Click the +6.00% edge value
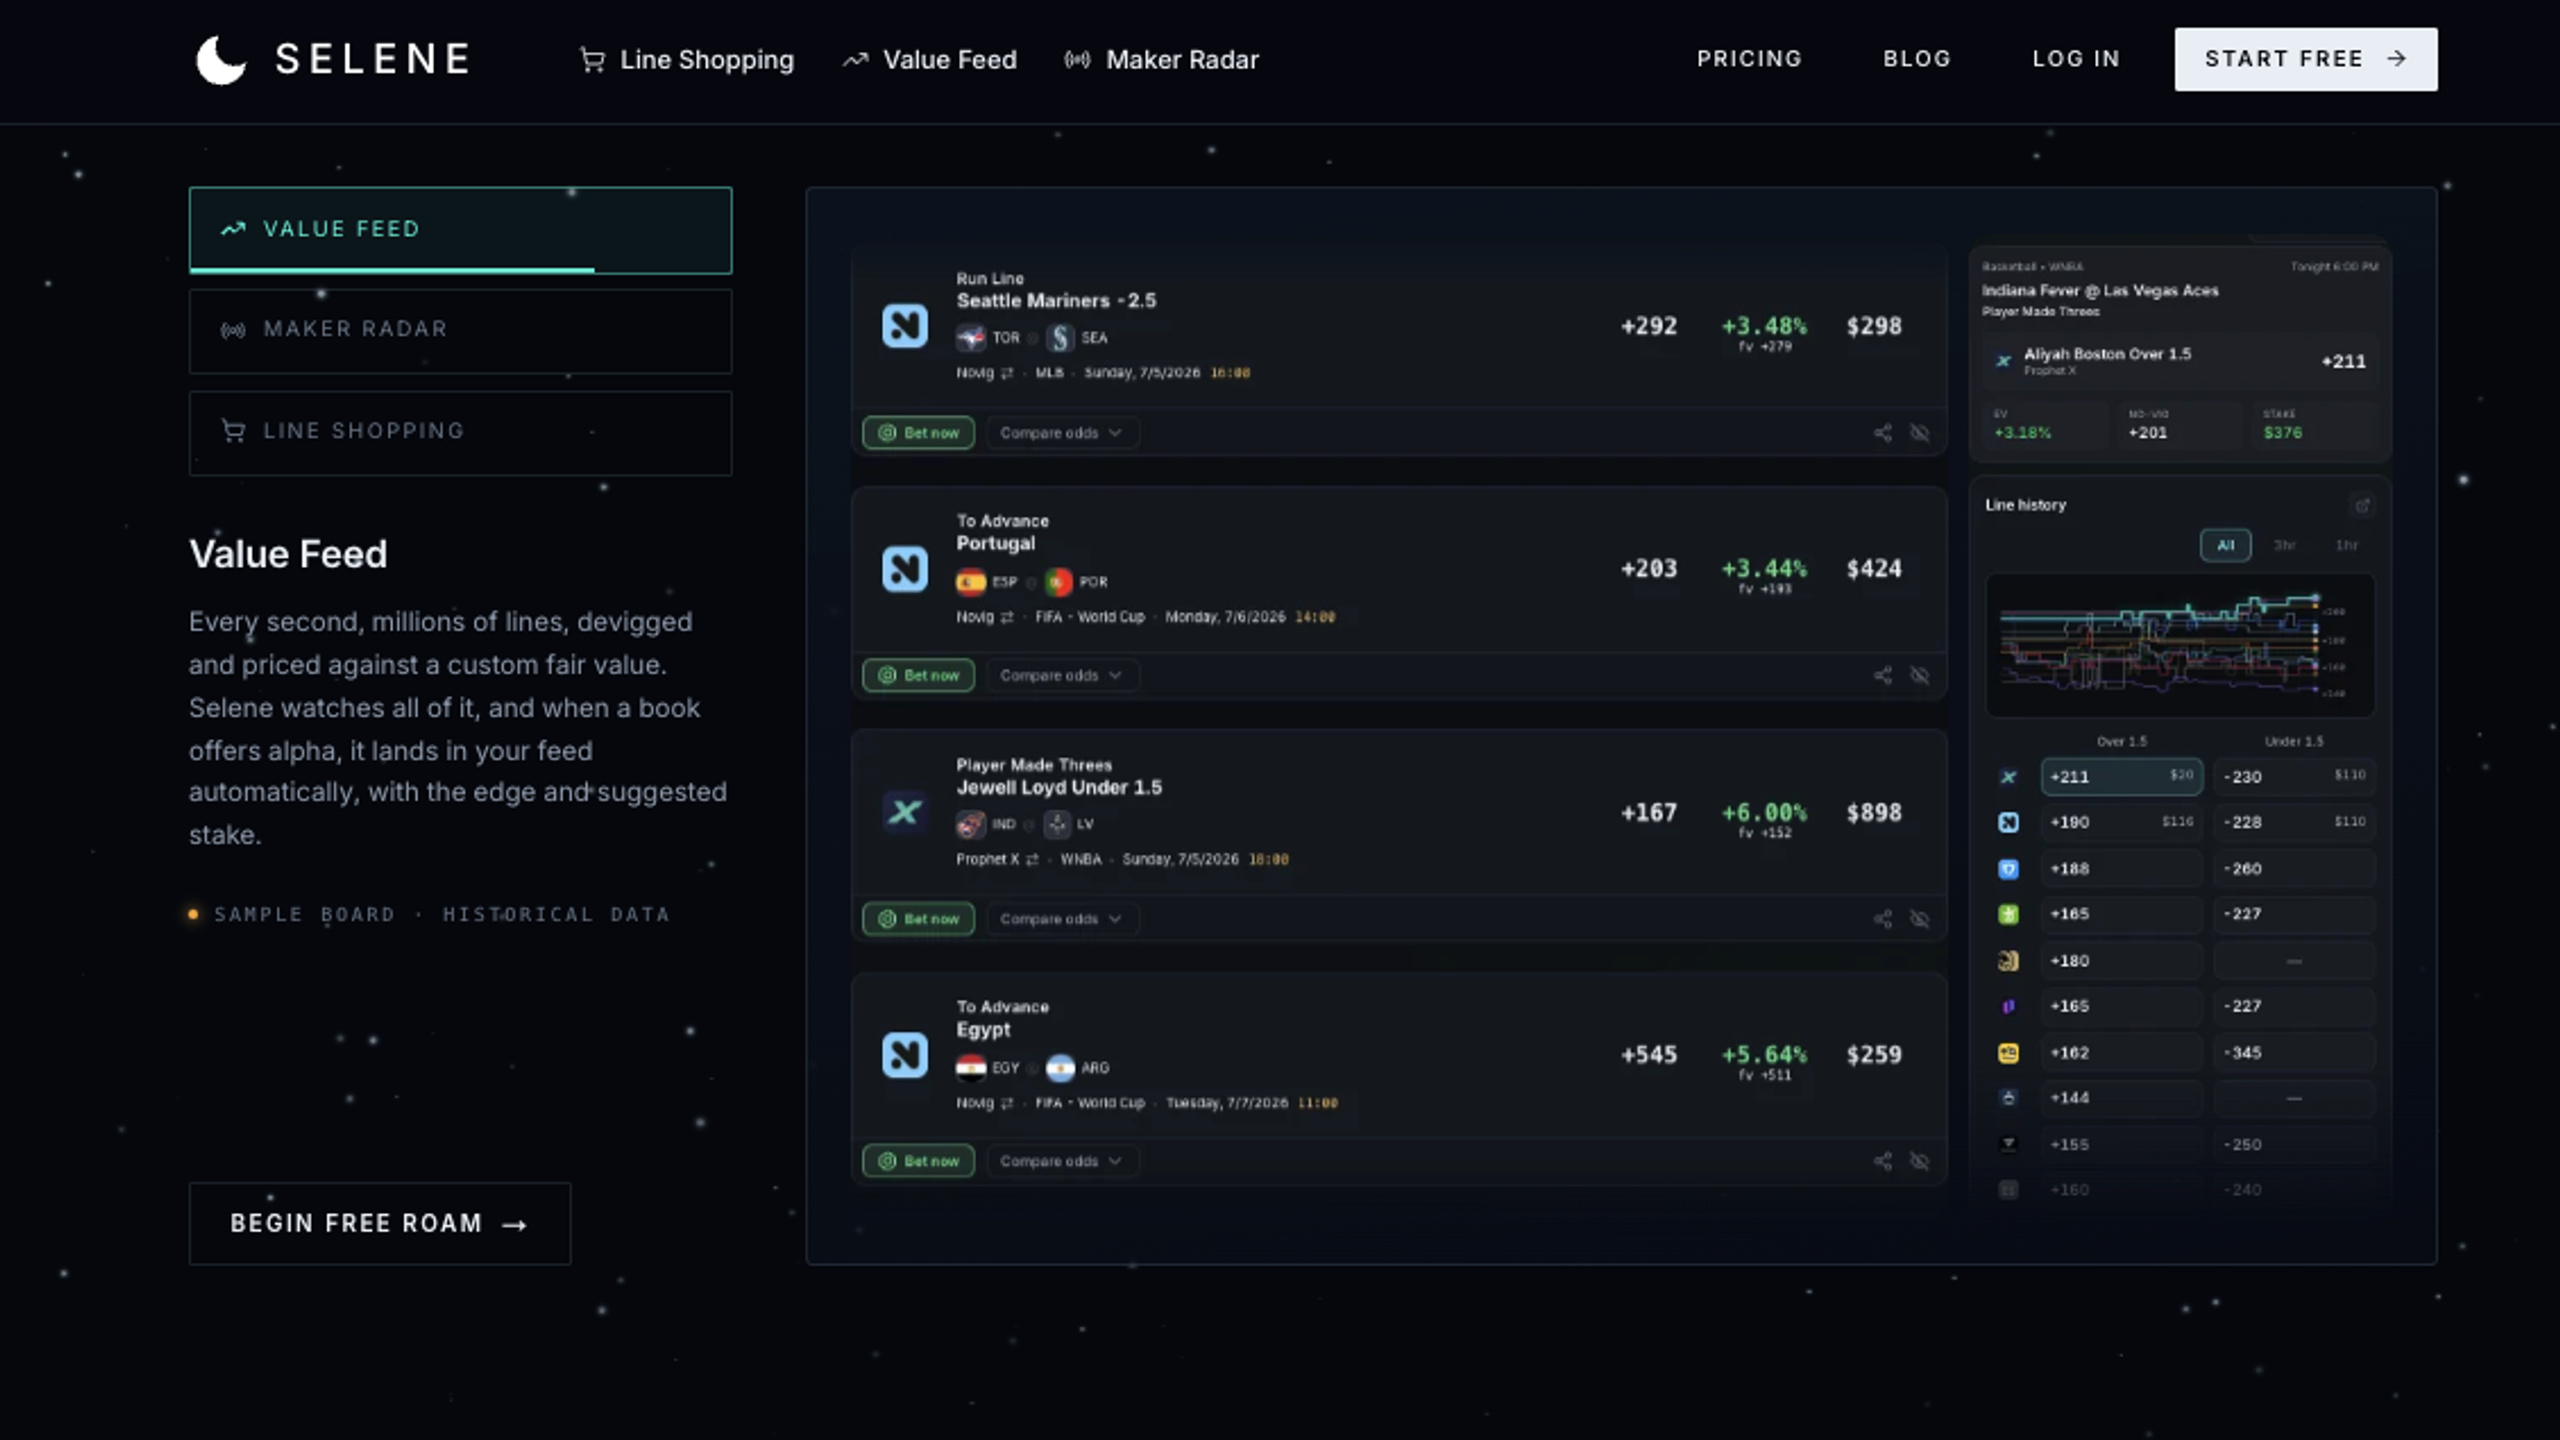This screenshot has width=2560, height=1440. (1764, 812)
